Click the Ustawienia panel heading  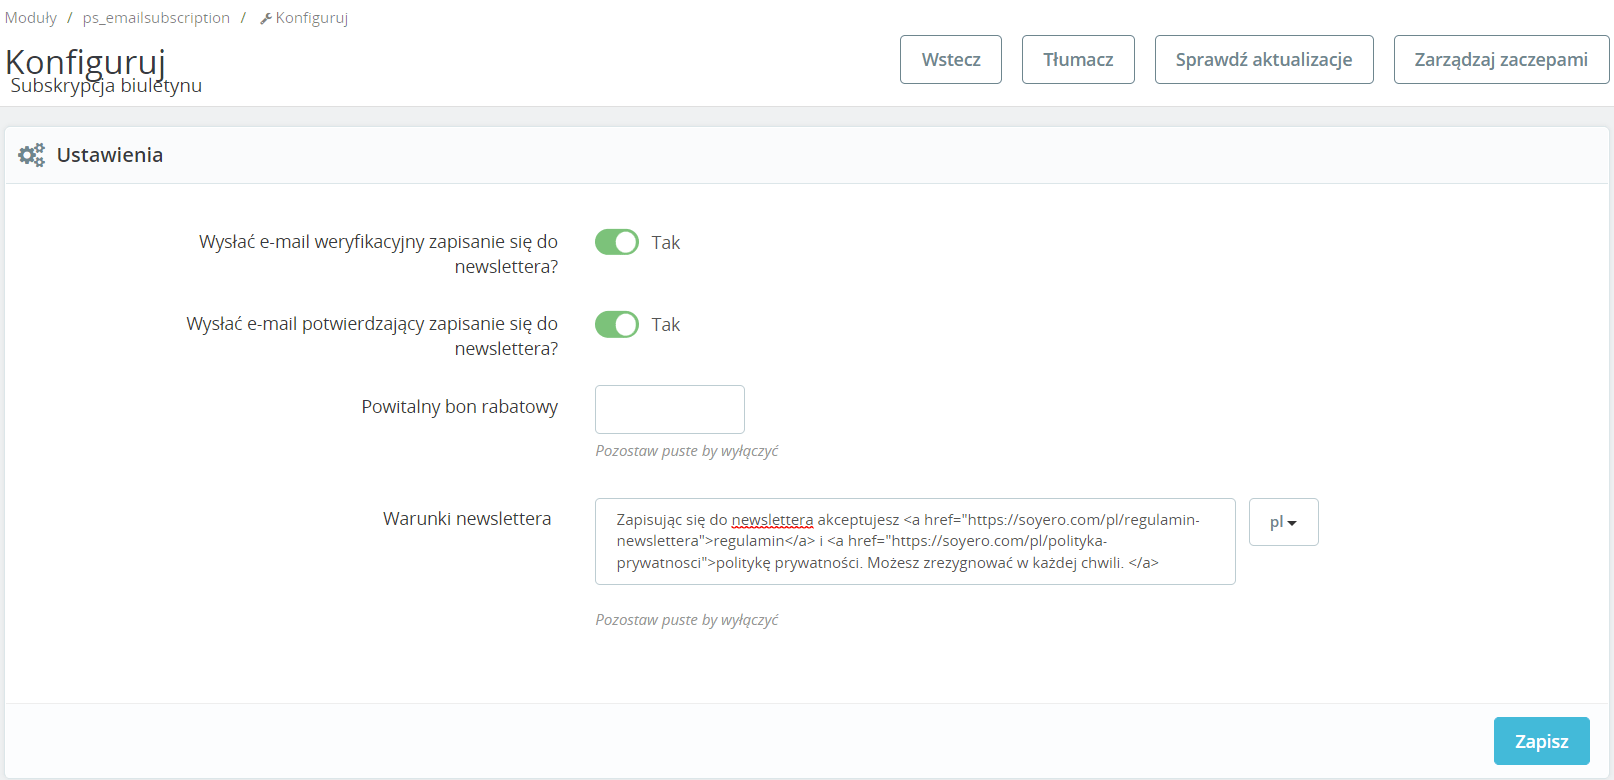tap(110, 155)
